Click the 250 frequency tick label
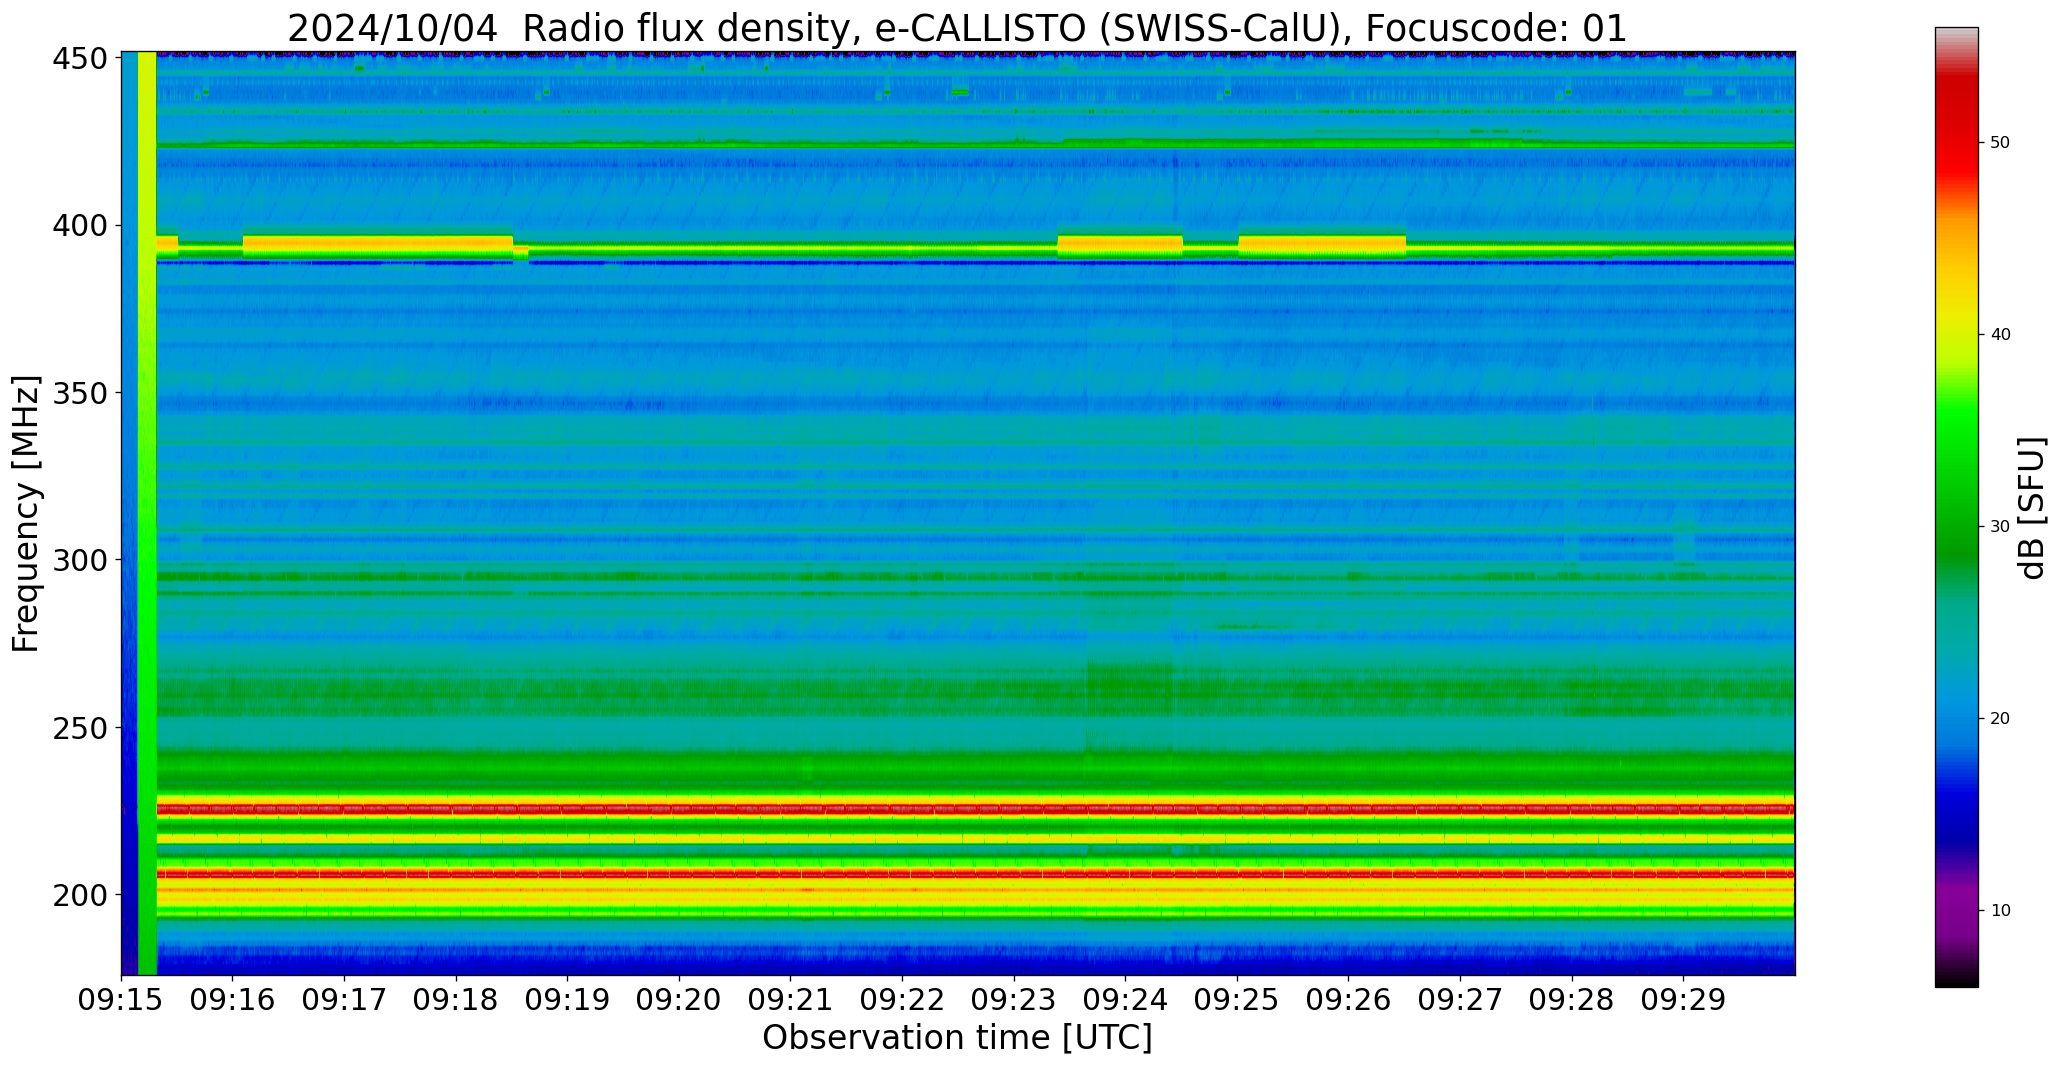The height and width of the screenshot is (1067, 2062). (79, 727)
